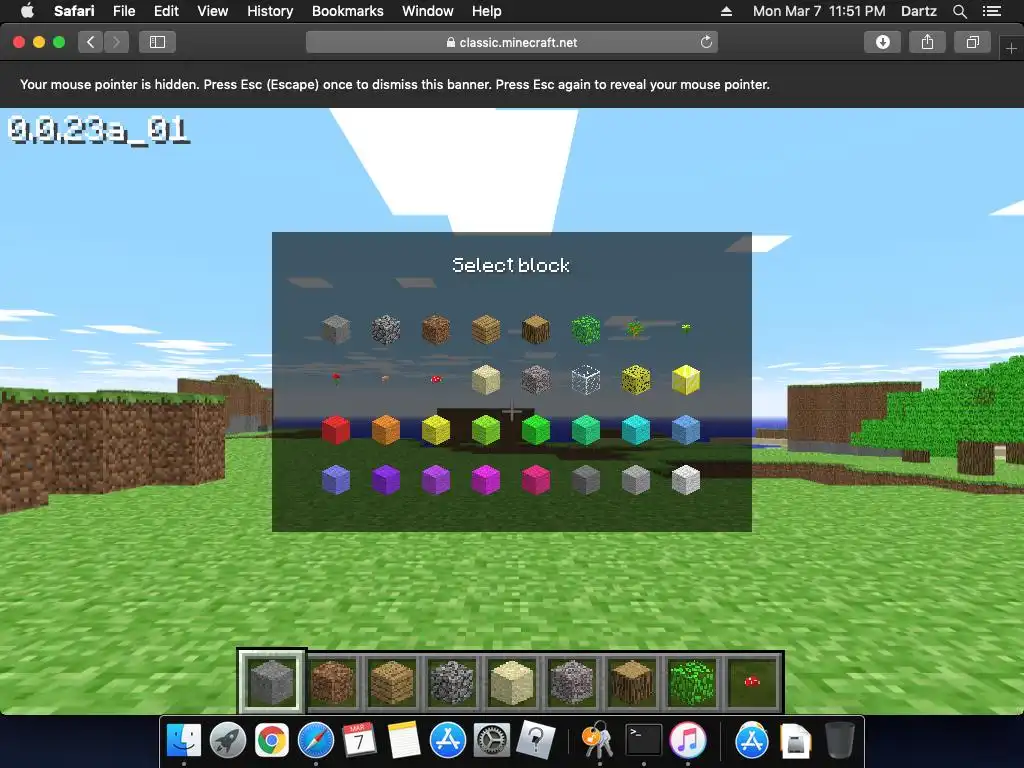This screenshot has height=768, width=1024.
Task: Switch to wooden planks slot in hotbar
Action: click(x=392, y=682)
